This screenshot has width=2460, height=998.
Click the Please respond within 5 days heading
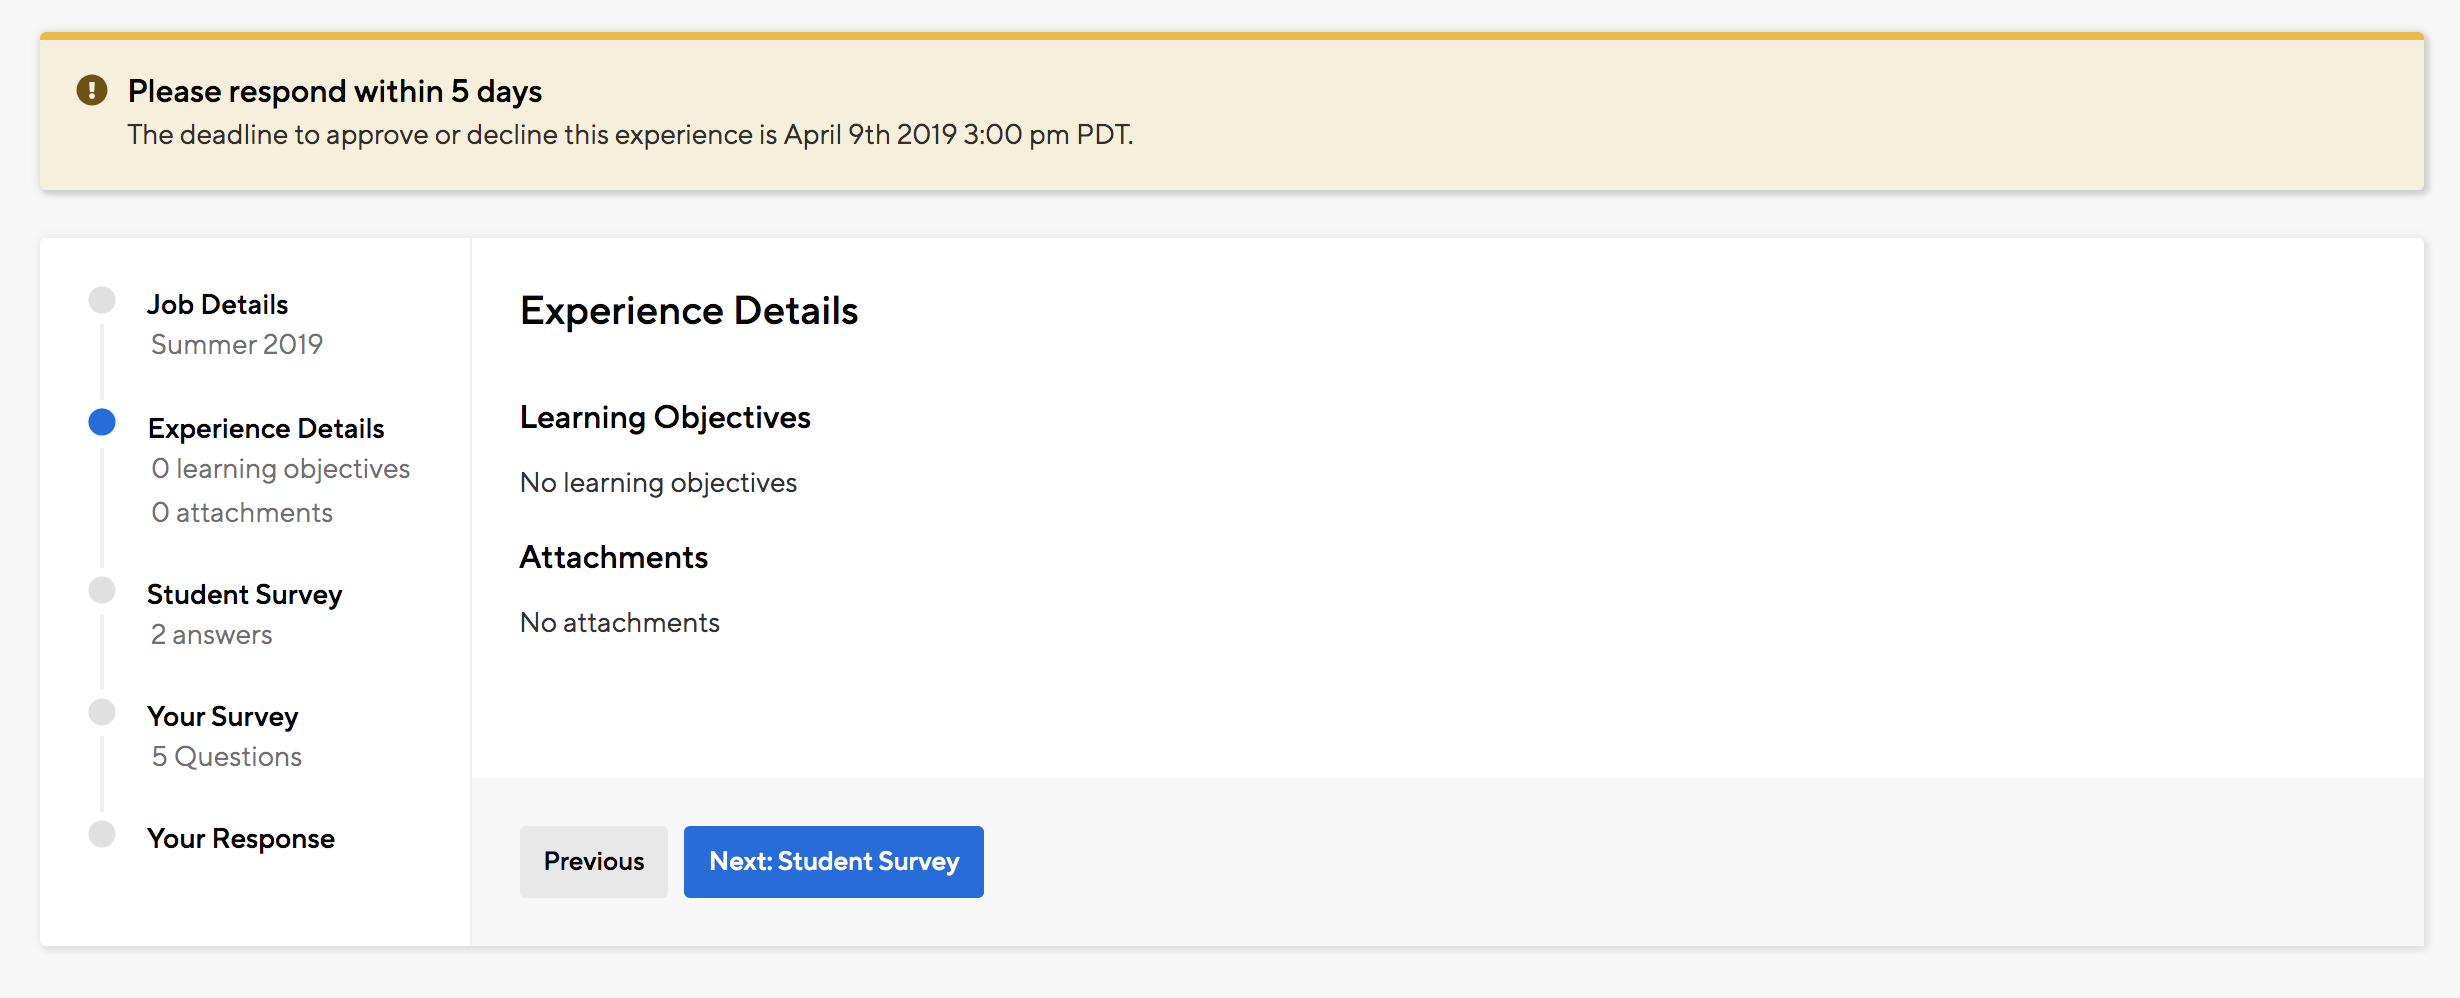(x=334, y=91)
